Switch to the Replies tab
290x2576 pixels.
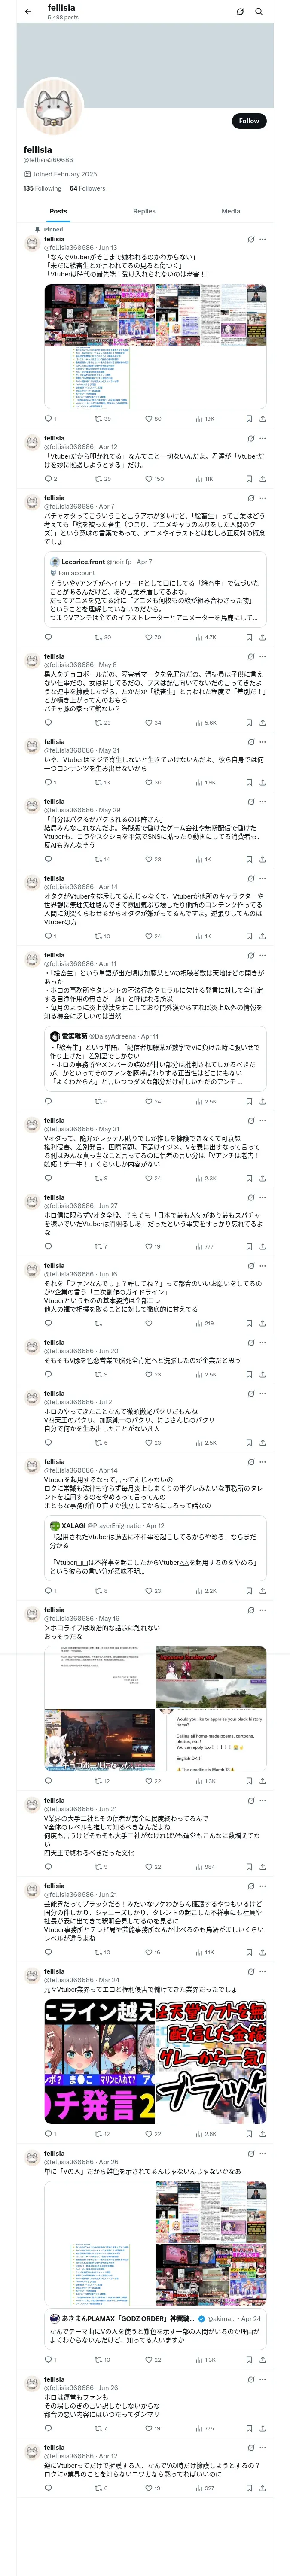tap(144, 211)
